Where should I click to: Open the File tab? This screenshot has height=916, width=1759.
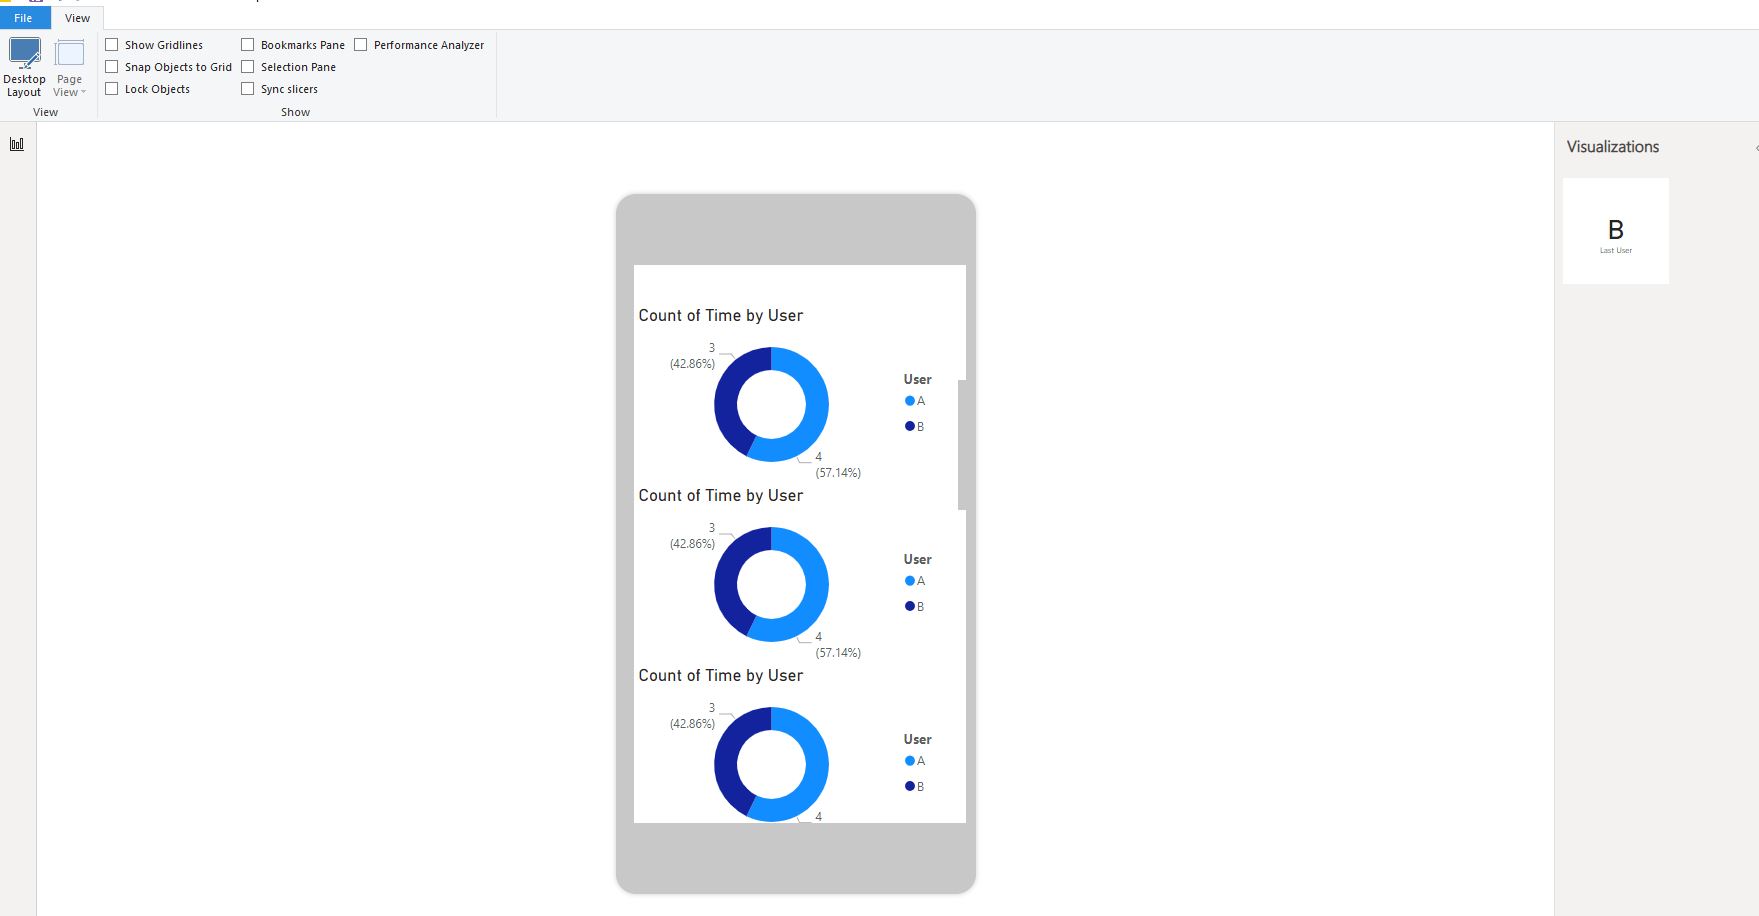coord(23,18)
